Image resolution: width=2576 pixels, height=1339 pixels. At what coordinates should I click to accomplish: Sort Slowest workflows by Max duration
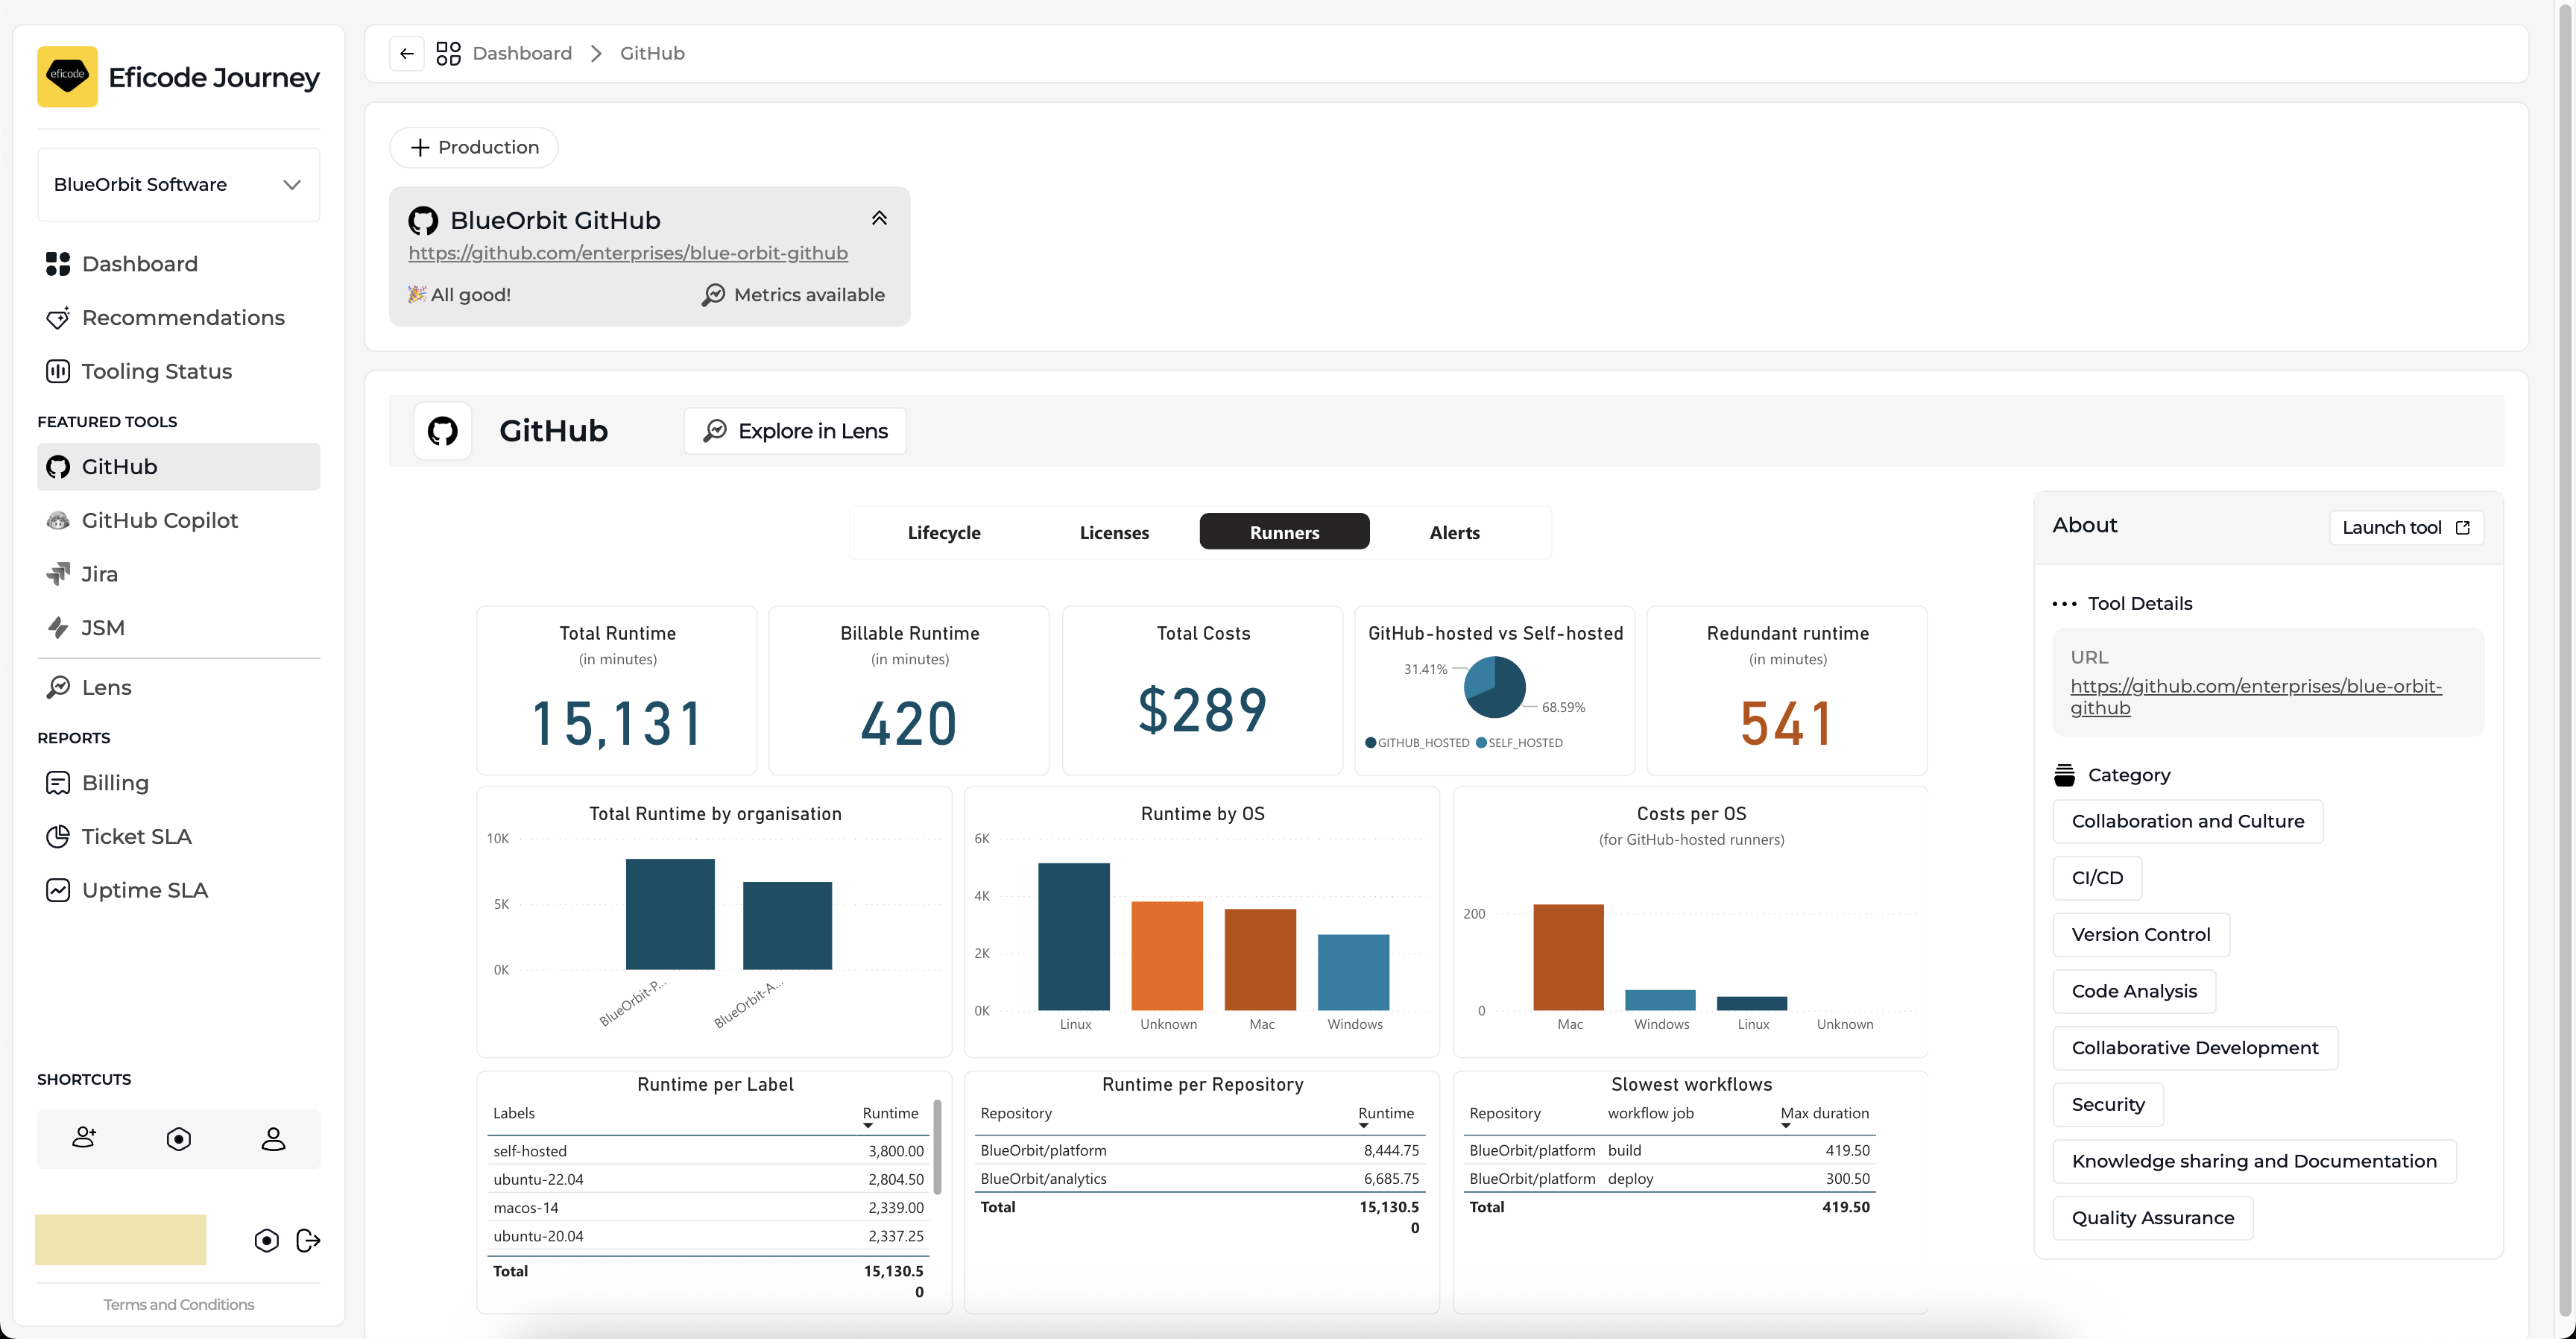[1824, 1113]
